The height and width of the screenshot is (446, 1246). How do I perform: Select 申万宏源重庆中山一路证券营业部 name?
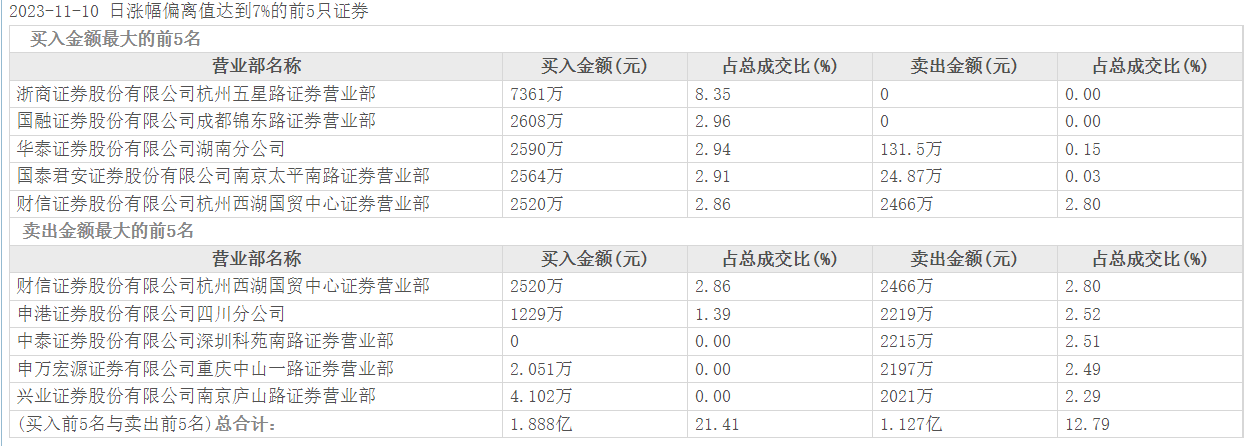coord(206,369)
